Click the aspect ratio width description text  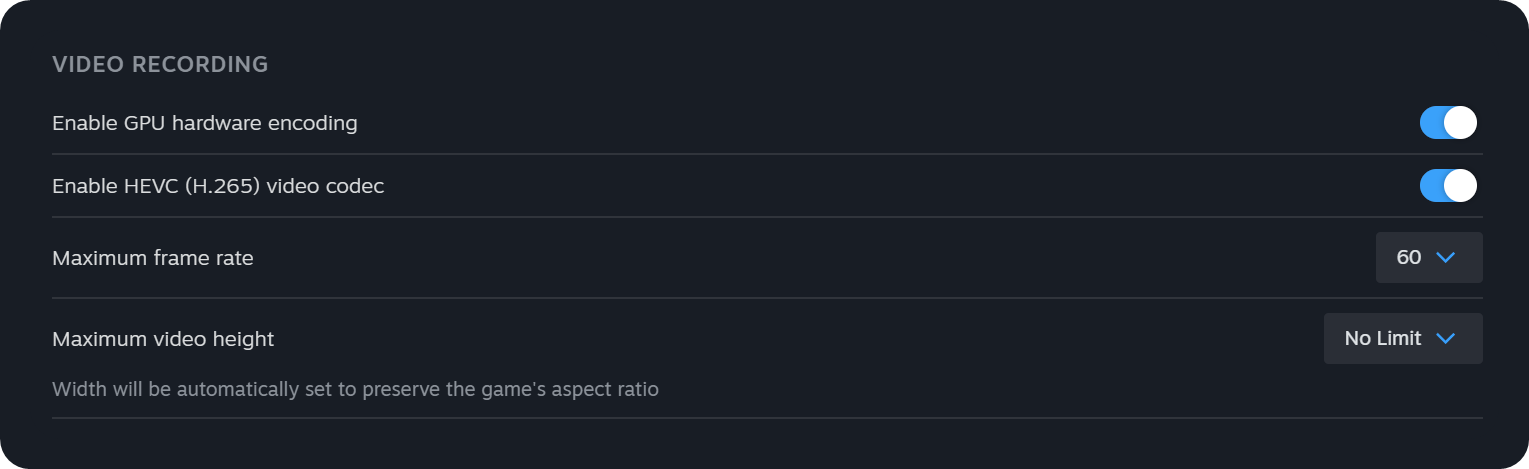tap(355, 389)
